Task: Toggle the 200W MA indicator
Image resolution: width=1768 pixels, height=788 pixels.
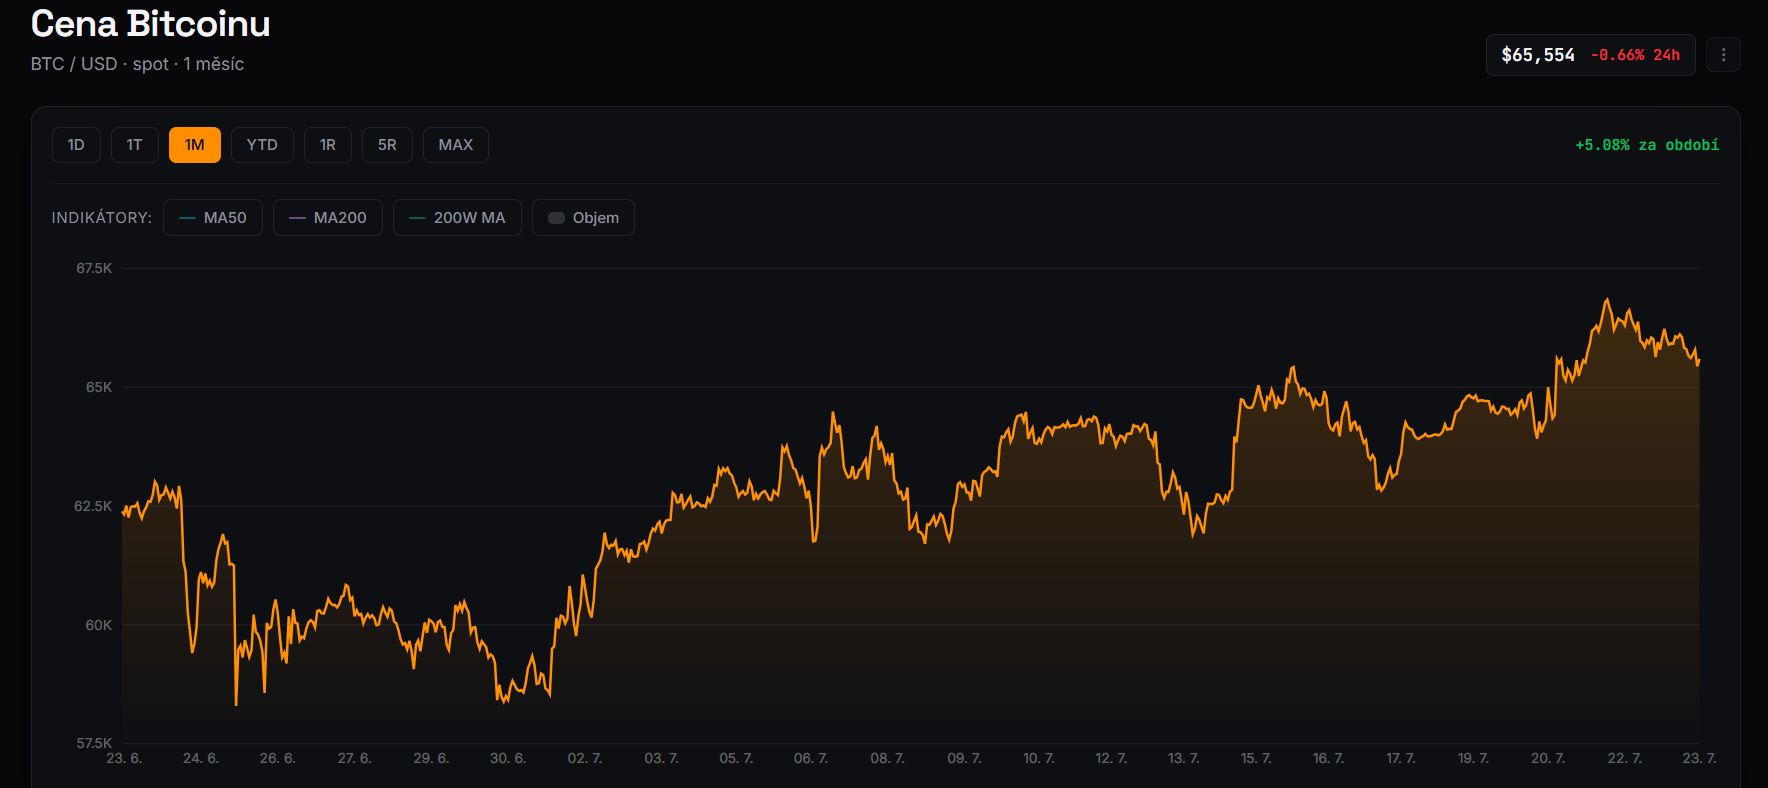Action: [457, 218]
